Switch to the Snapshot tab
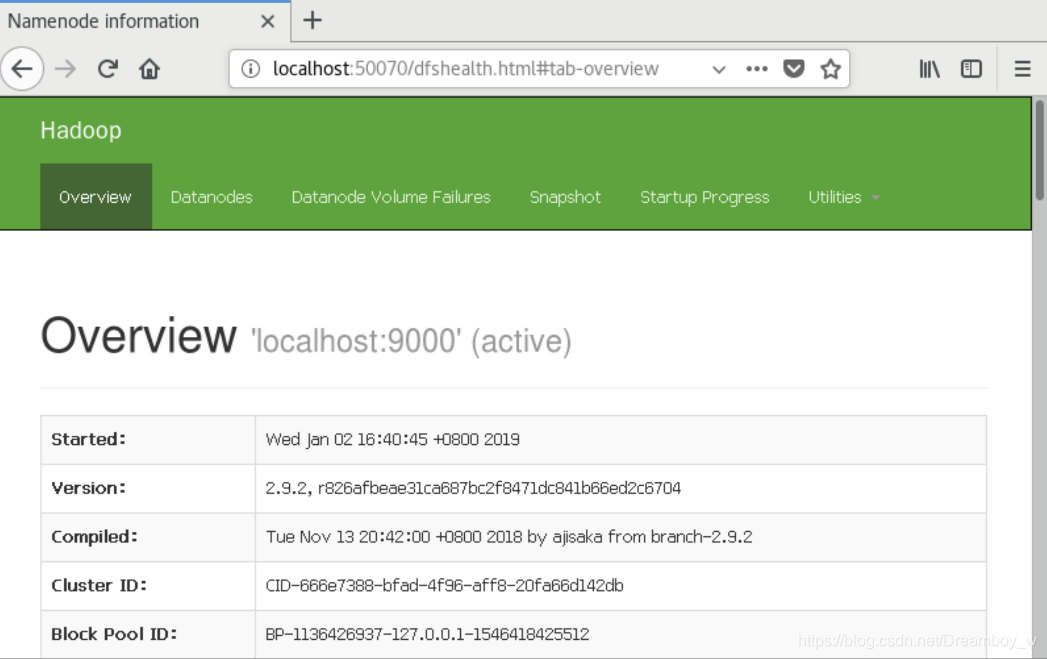 pyautogui.click(x=565, y=197)
